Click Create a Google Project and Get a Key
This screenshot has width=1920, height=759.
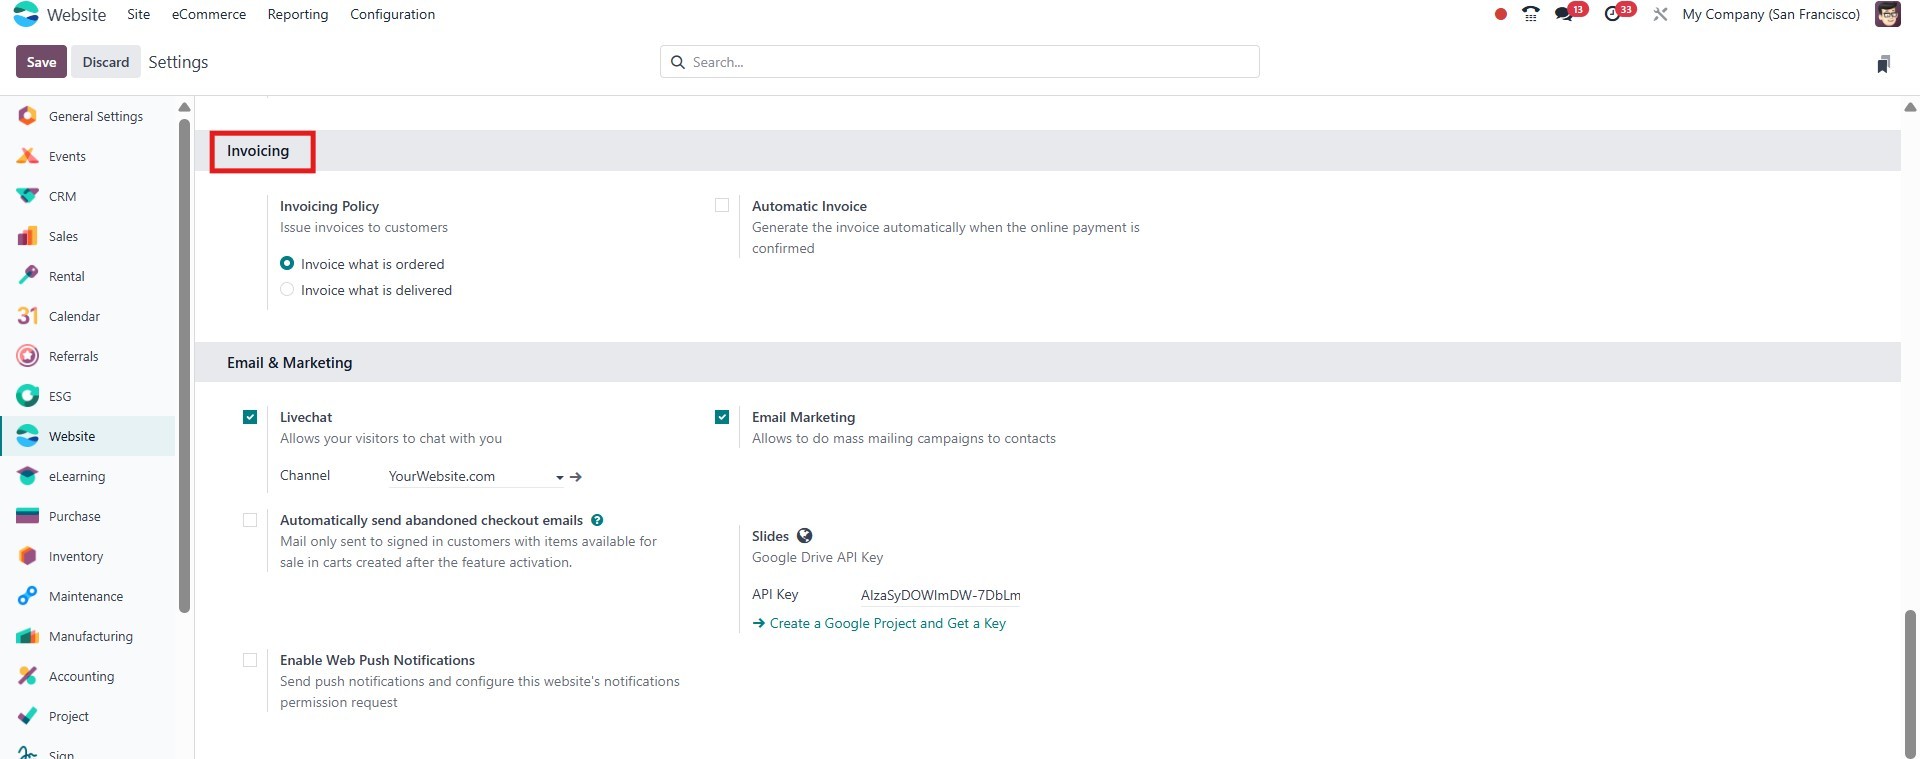[887, 623]
